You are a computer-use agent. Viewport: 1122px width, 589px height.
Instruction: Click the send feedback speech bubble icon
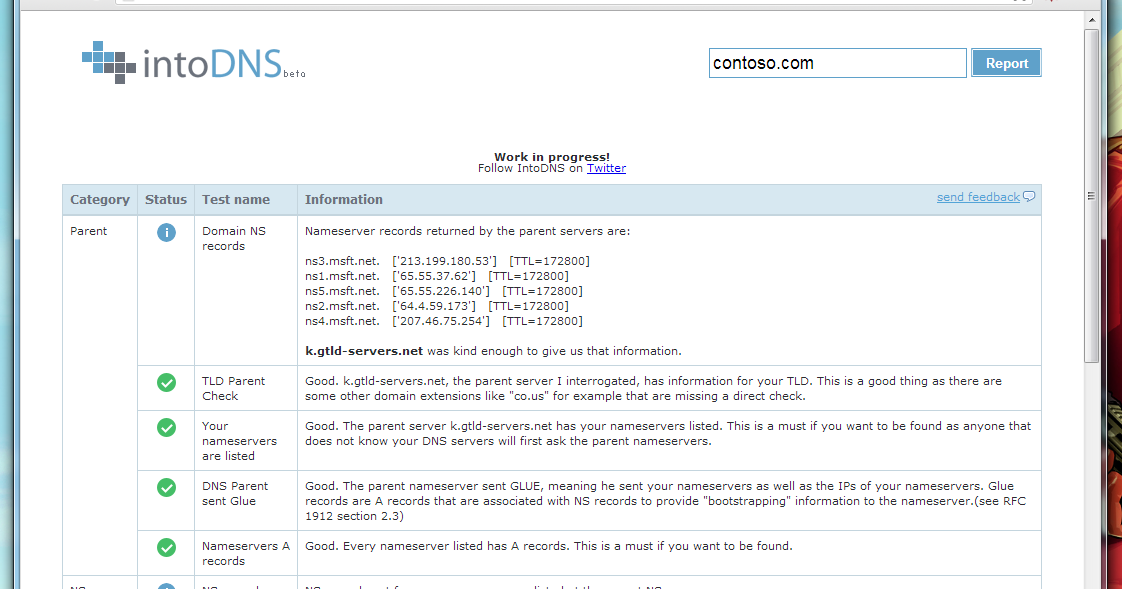[x=1029, y=197]
